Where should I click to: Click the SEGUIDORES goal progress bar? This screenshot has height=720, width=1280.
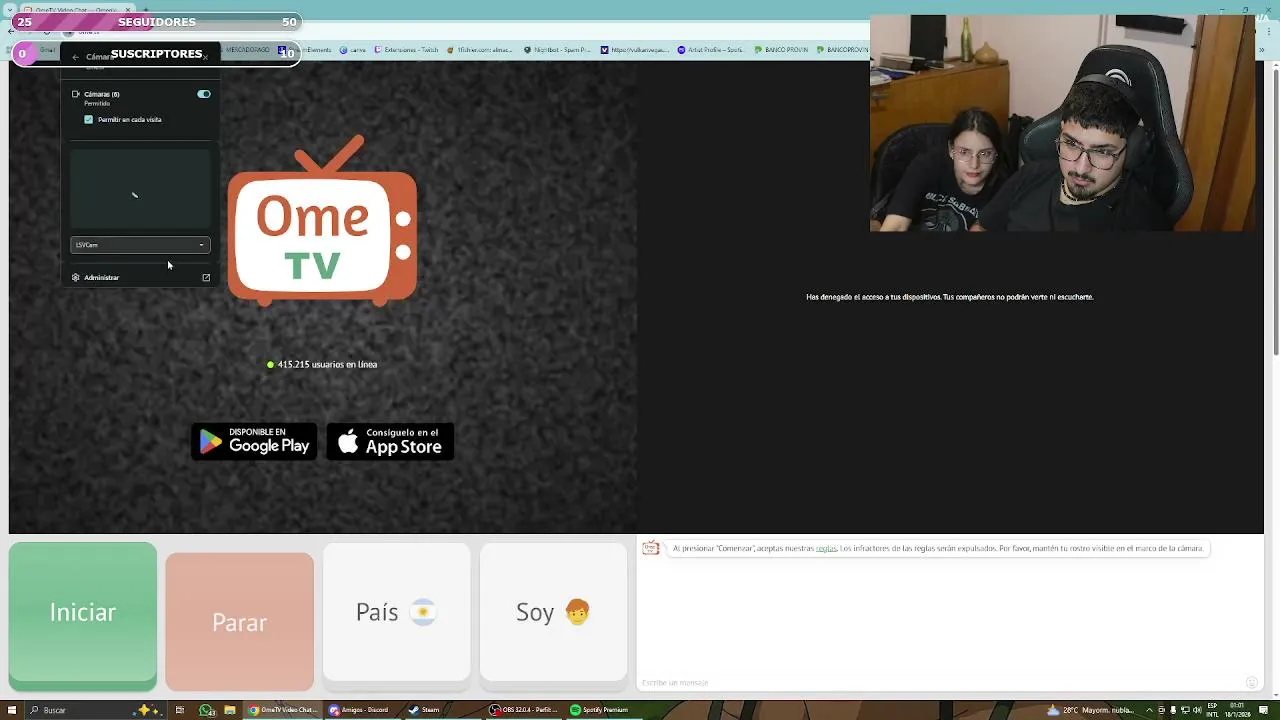coord(157,22)
